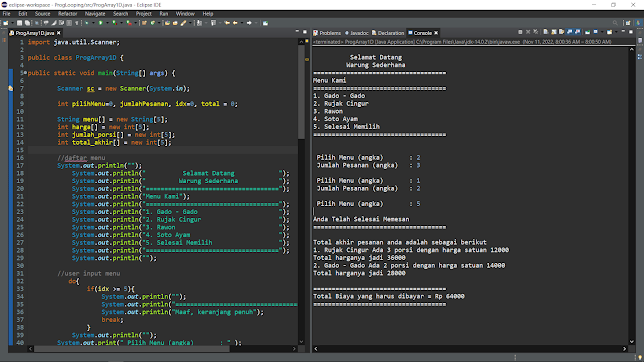This screenshot has width=644, height=362.
Task: Open the Source menu
Action: click(x=42, y=14)
